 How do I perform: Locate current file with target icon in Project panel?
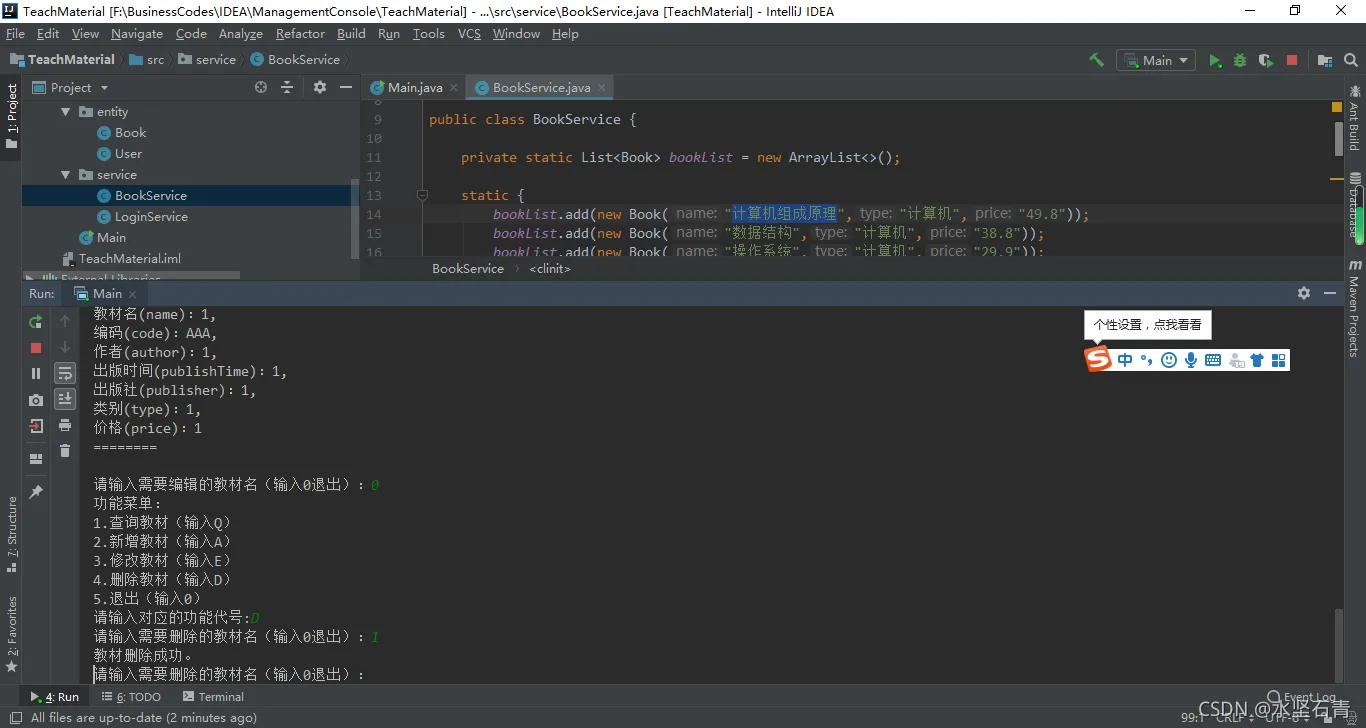[261, 87]
